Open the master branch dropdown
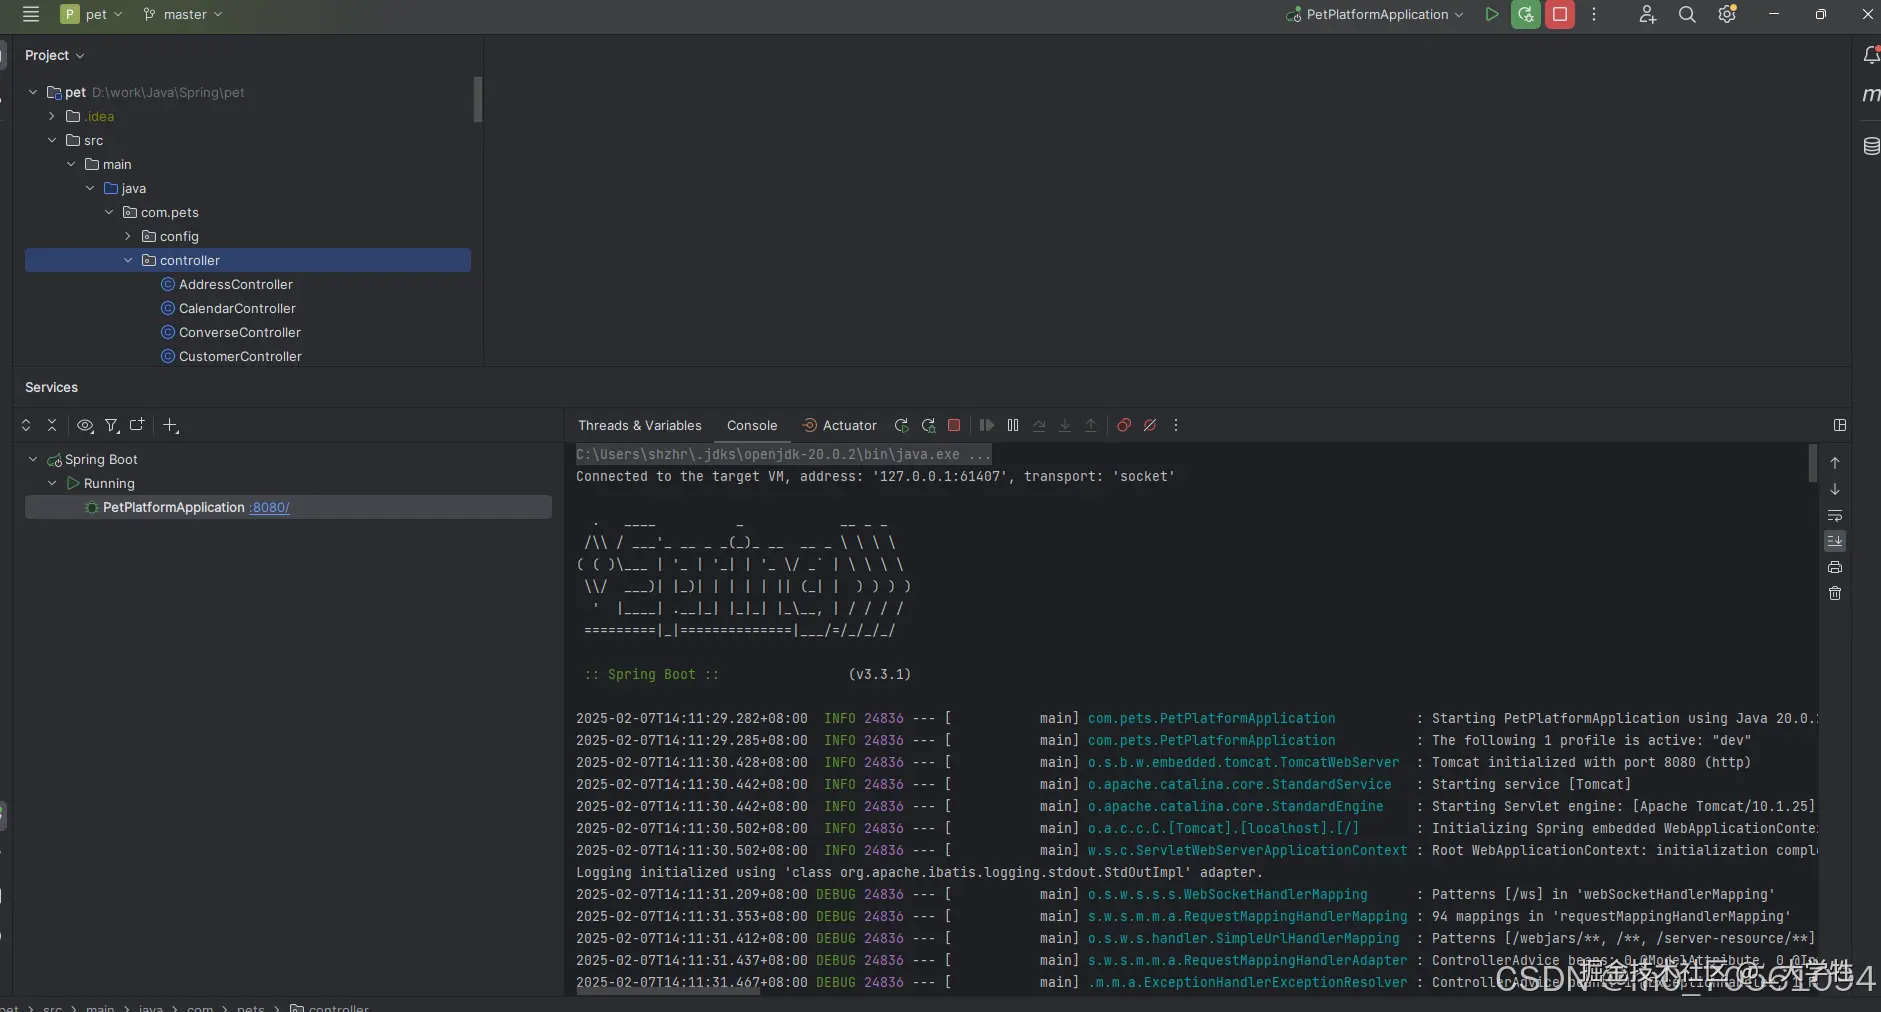1881x1012 pixels. (x=184, y=15)
